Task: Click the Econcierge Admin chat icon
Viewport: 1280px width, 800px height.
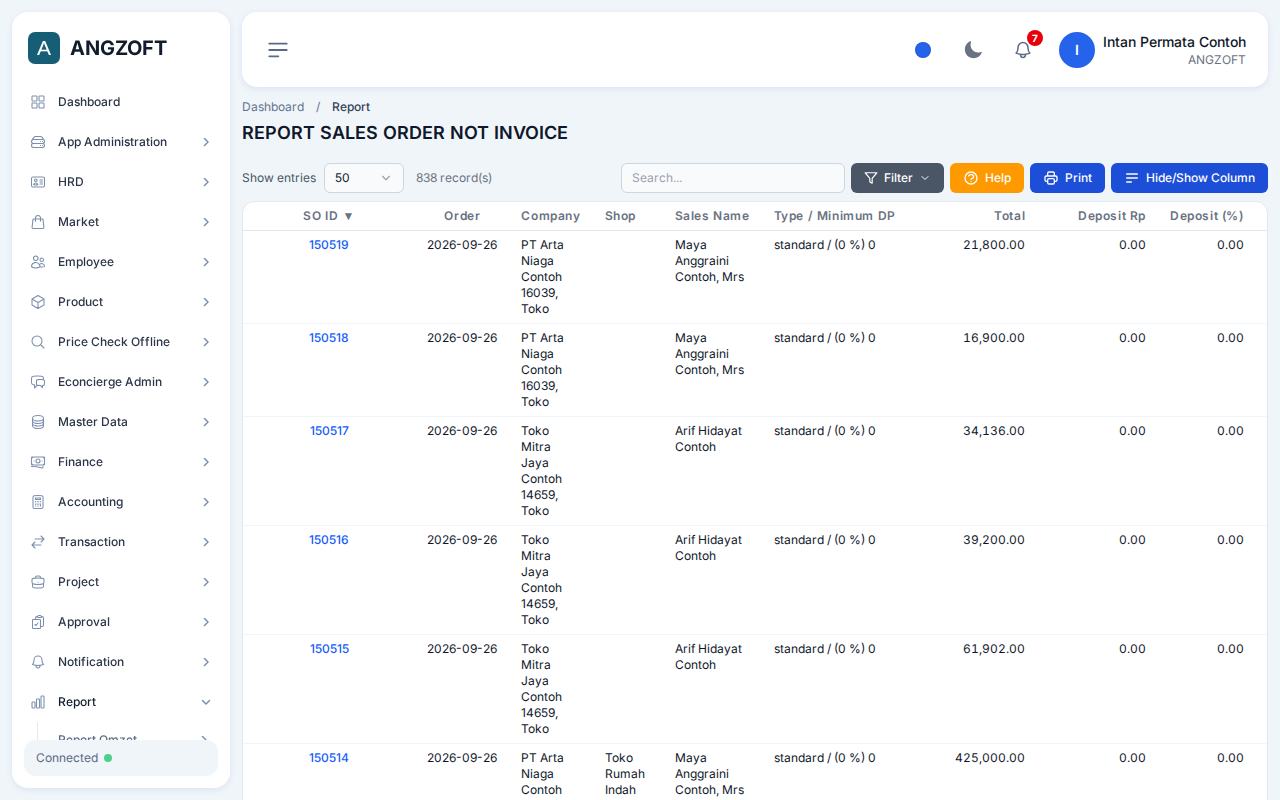Action: (38, 382)
